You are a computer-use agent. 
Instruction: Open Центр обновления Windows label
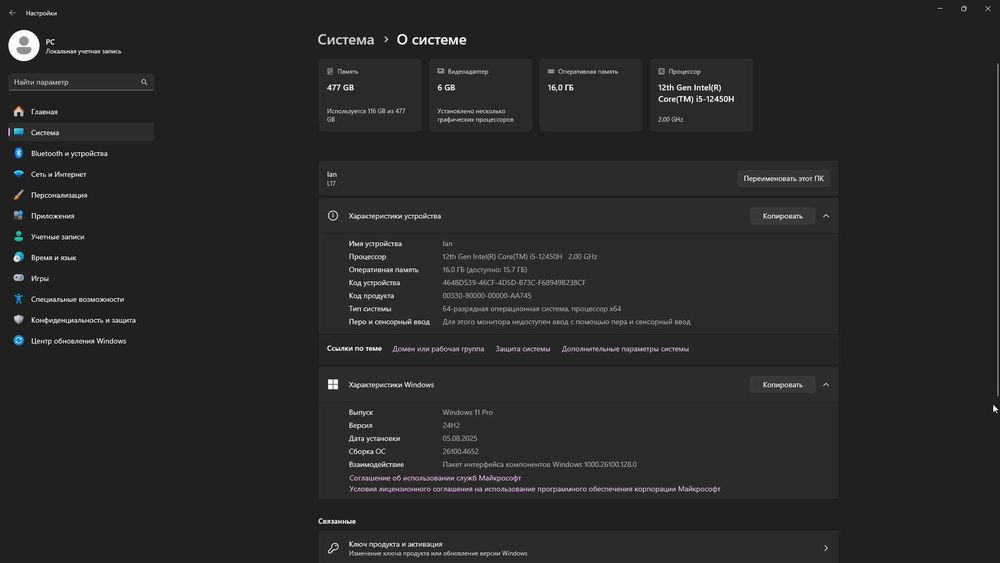[78, 341]
